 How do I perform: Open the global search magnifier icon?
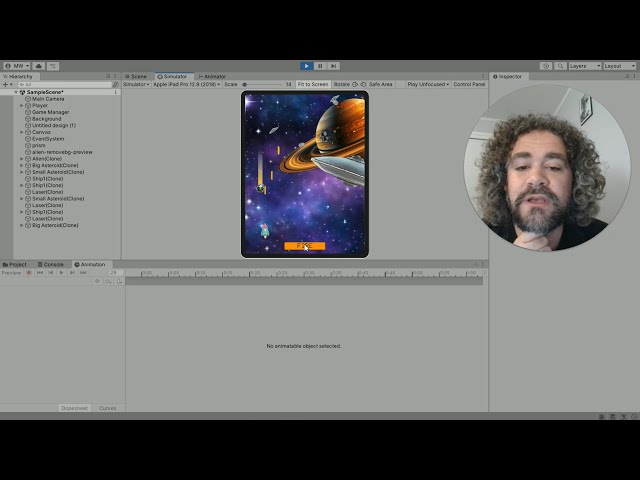pyautogui.click(x=560, y=66)
